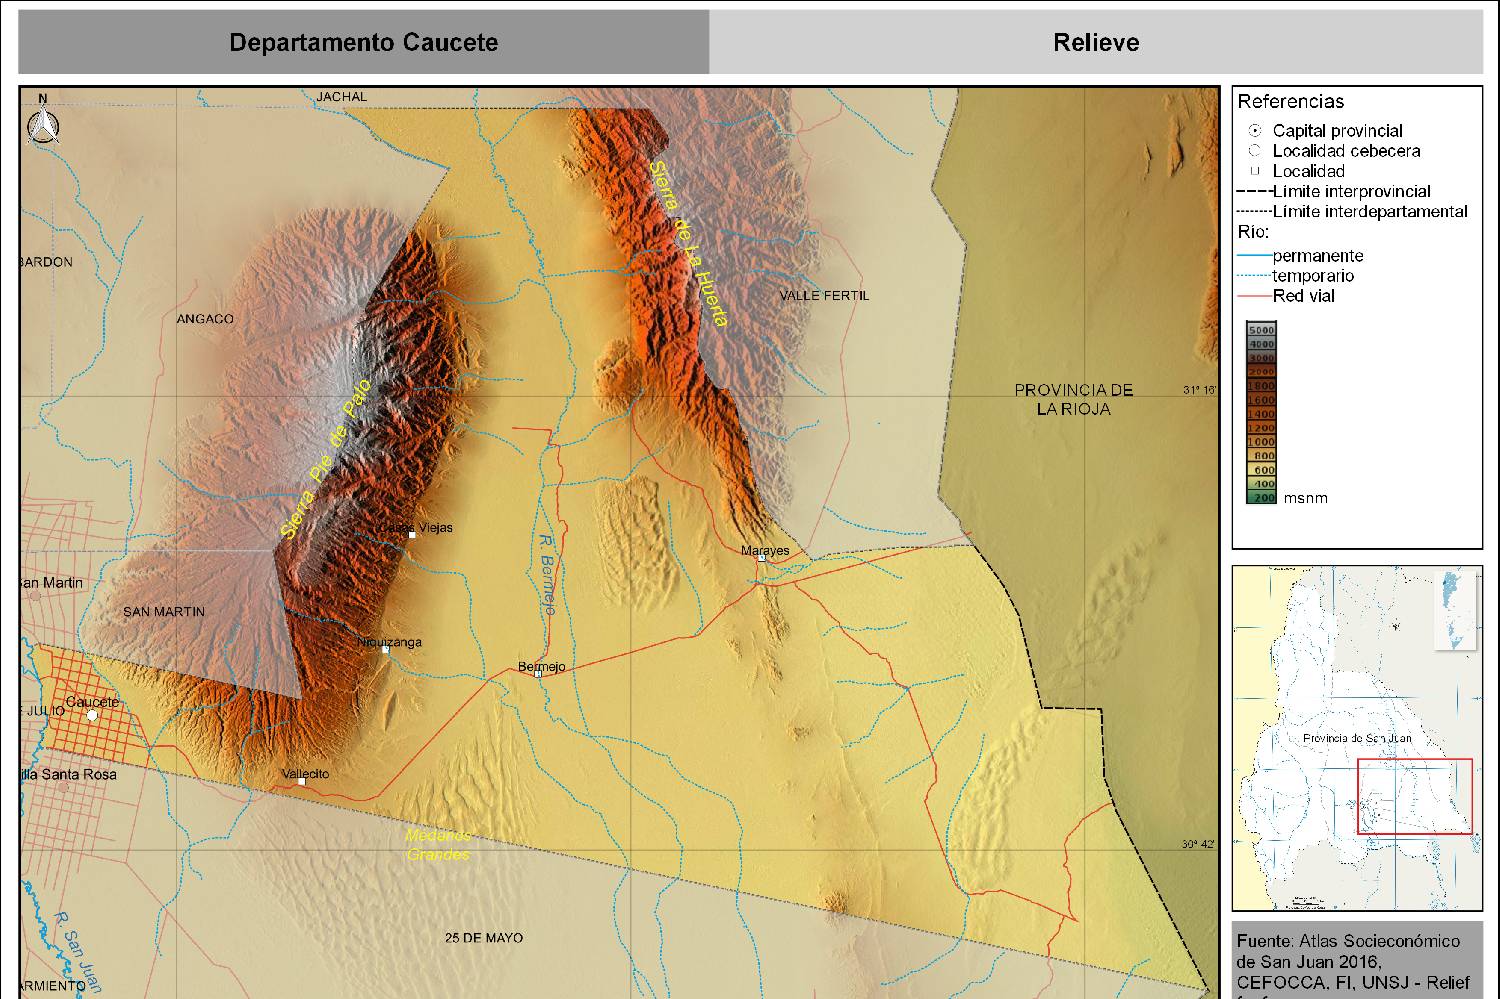Click the 30° 42' latitude label
1500x999 pixels.
pyautogui.click(x=1198, y=844)
